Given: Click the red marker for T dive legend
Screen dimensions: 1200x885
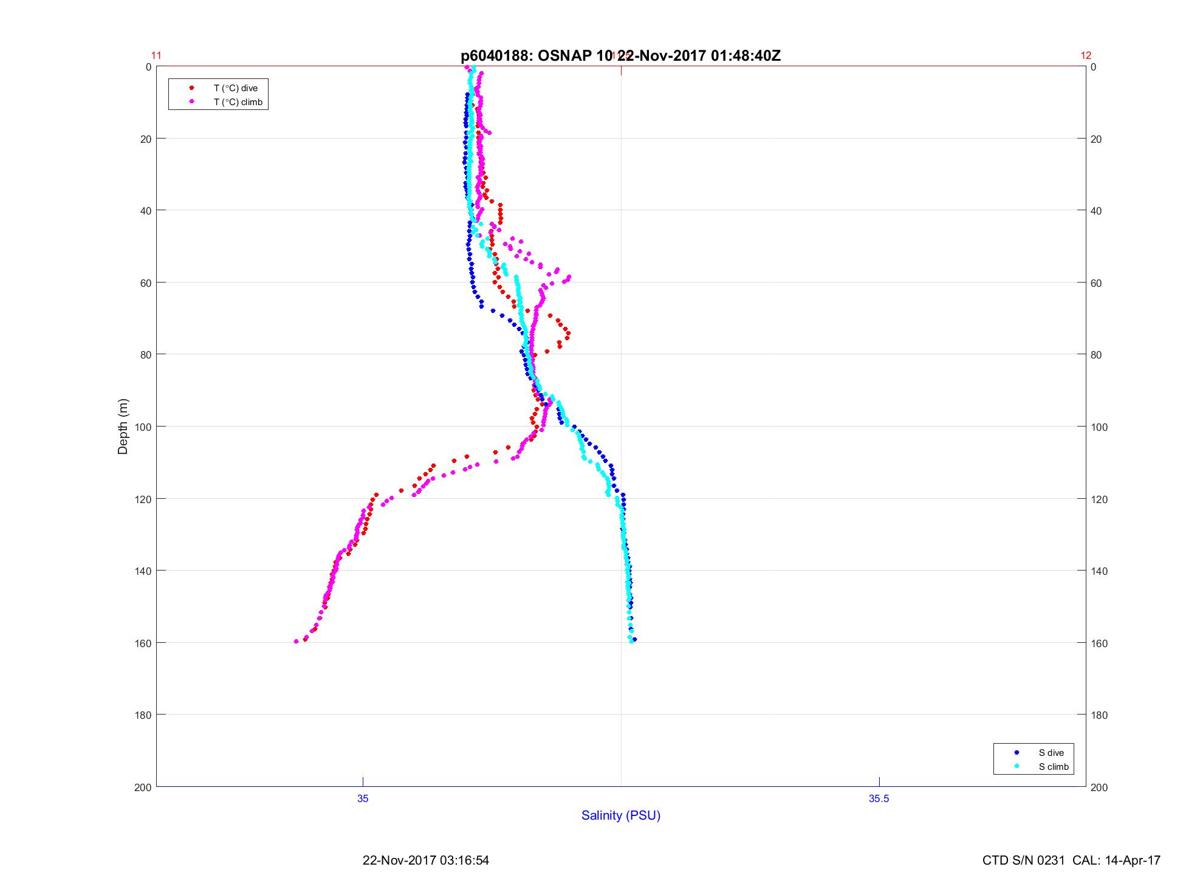Looking at the screenshot, I should 191,88.
